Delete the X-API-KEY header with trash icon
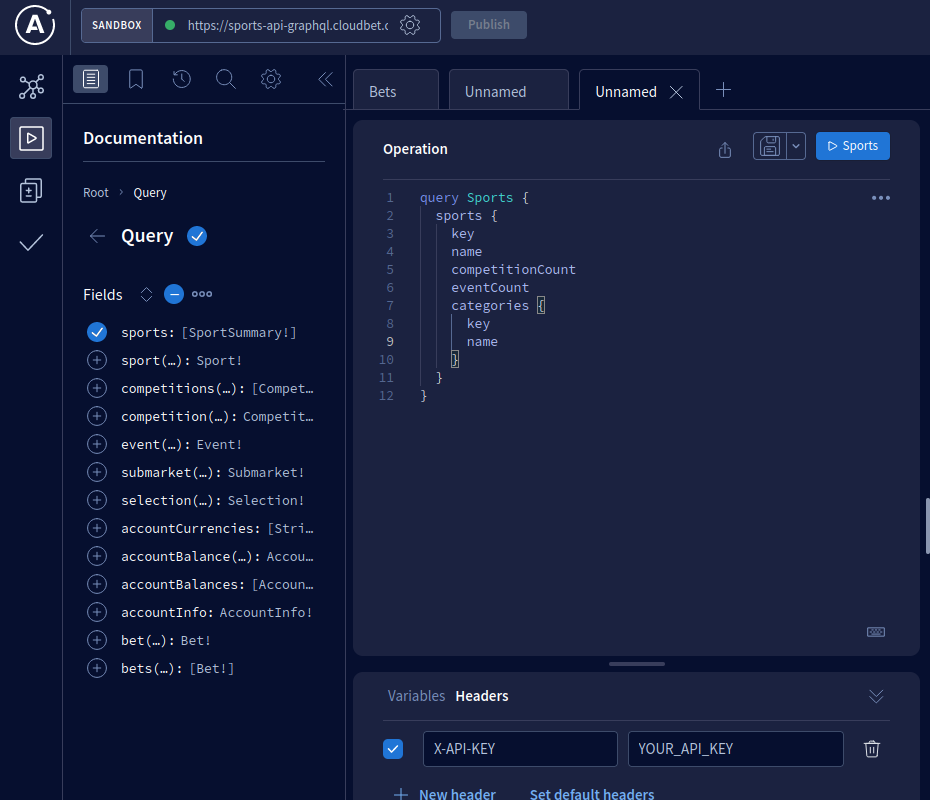The height and width of the screenshot is (800, 930). (x=872, y=749)
